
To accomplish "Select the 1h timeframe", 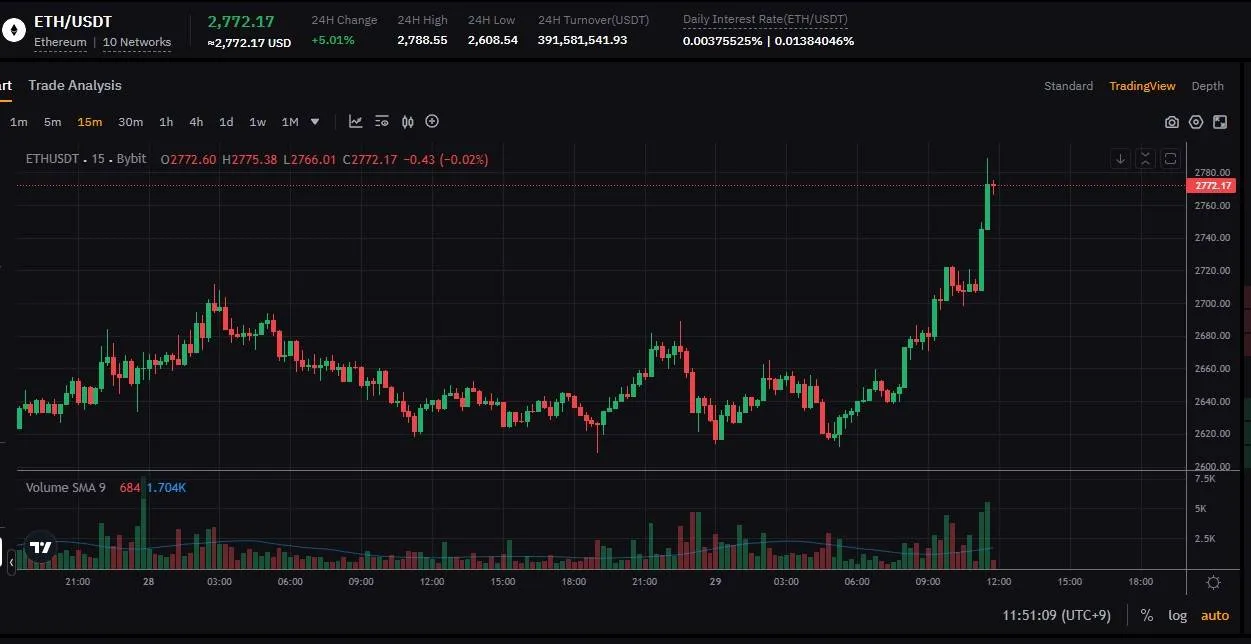I will (166, 122).
